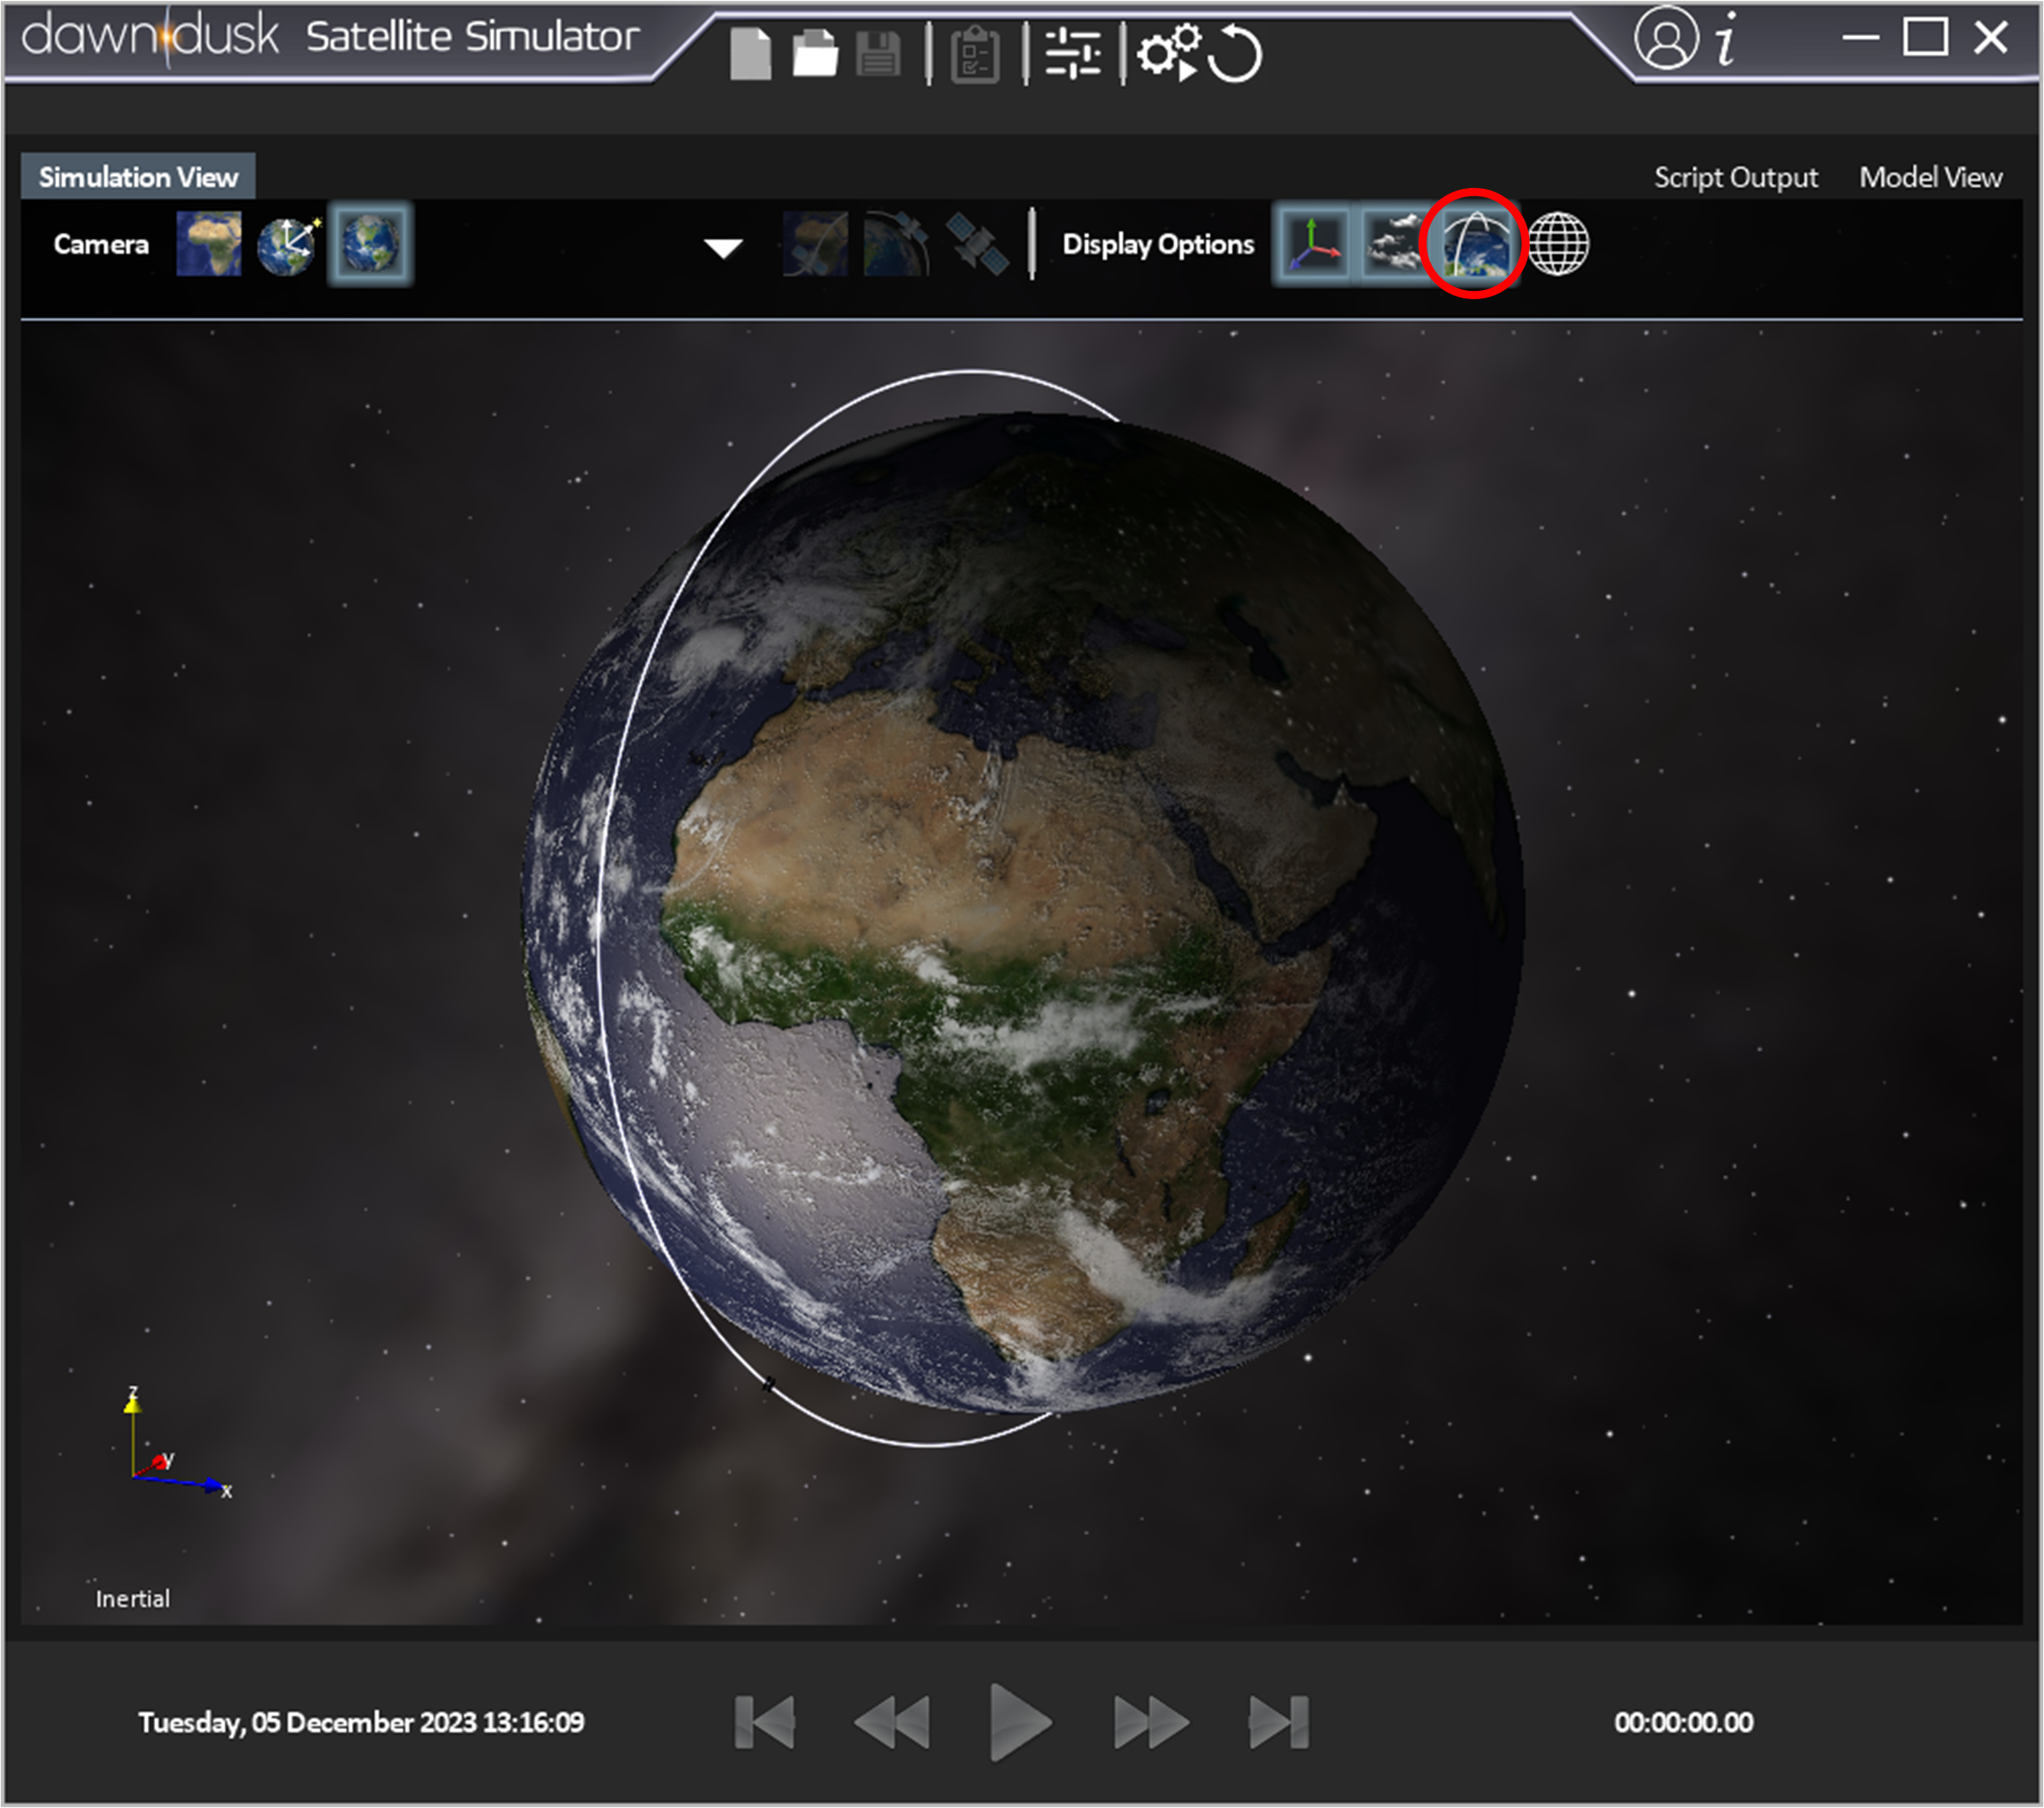Viewport: 2044px width, 1808px height.
Task: Click the elapsed time 00:00:00.00
Action: tap(1683, 1722)
